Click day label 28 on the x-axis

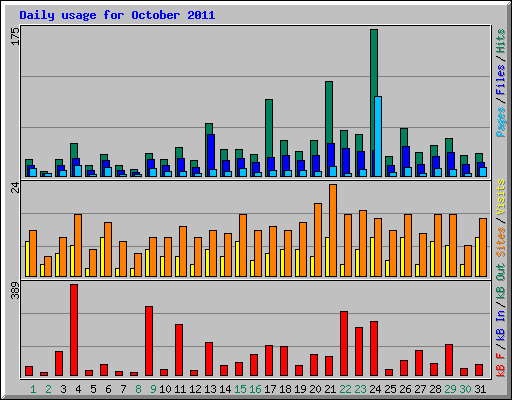click(435, 389)
